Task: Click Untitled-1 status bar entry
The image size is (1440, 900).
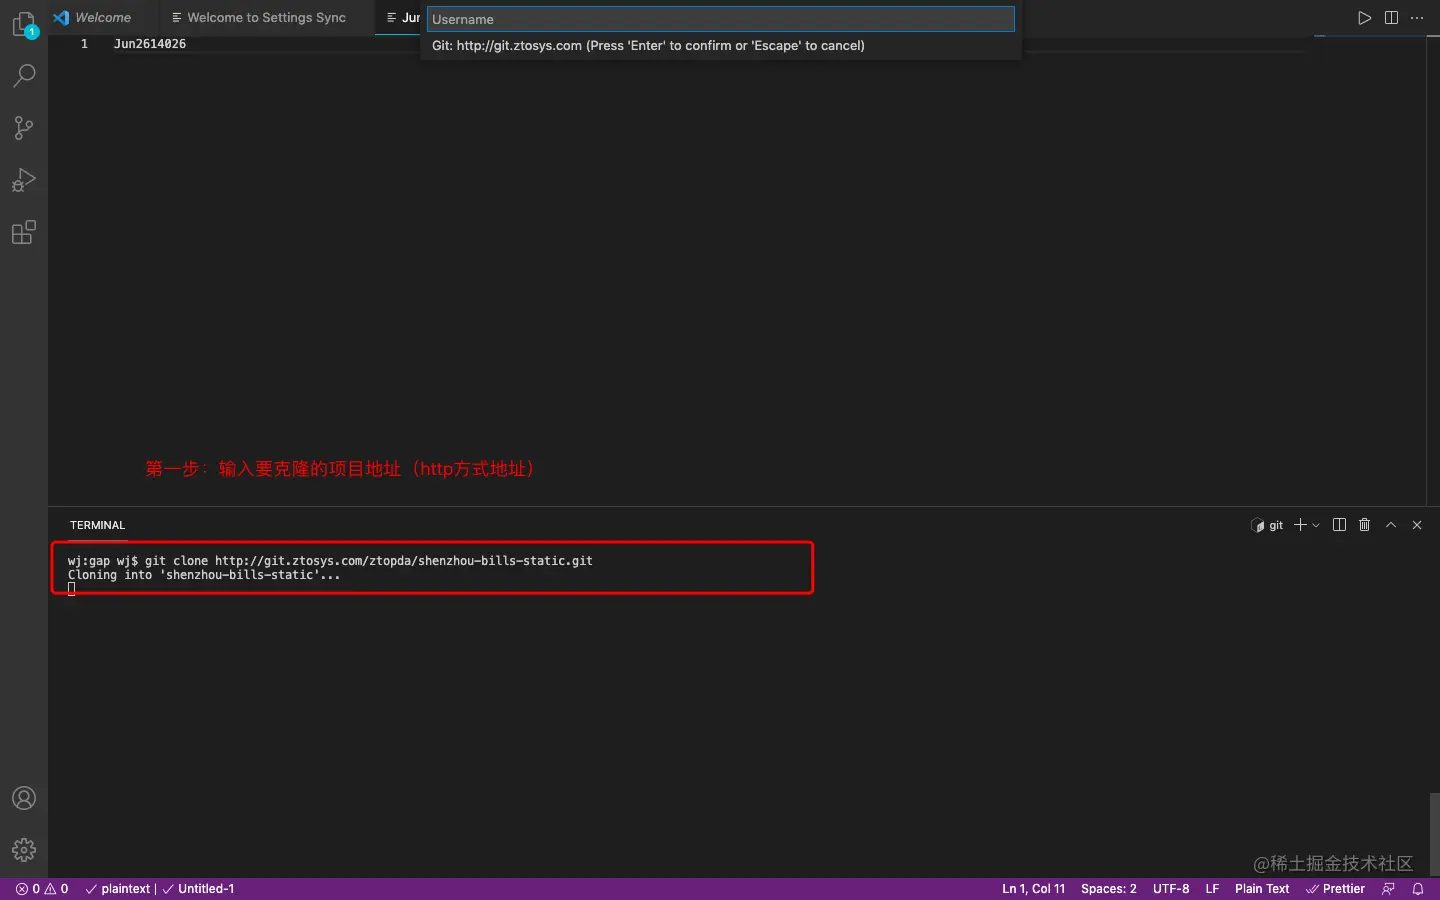Action: (x=198, y=889)
